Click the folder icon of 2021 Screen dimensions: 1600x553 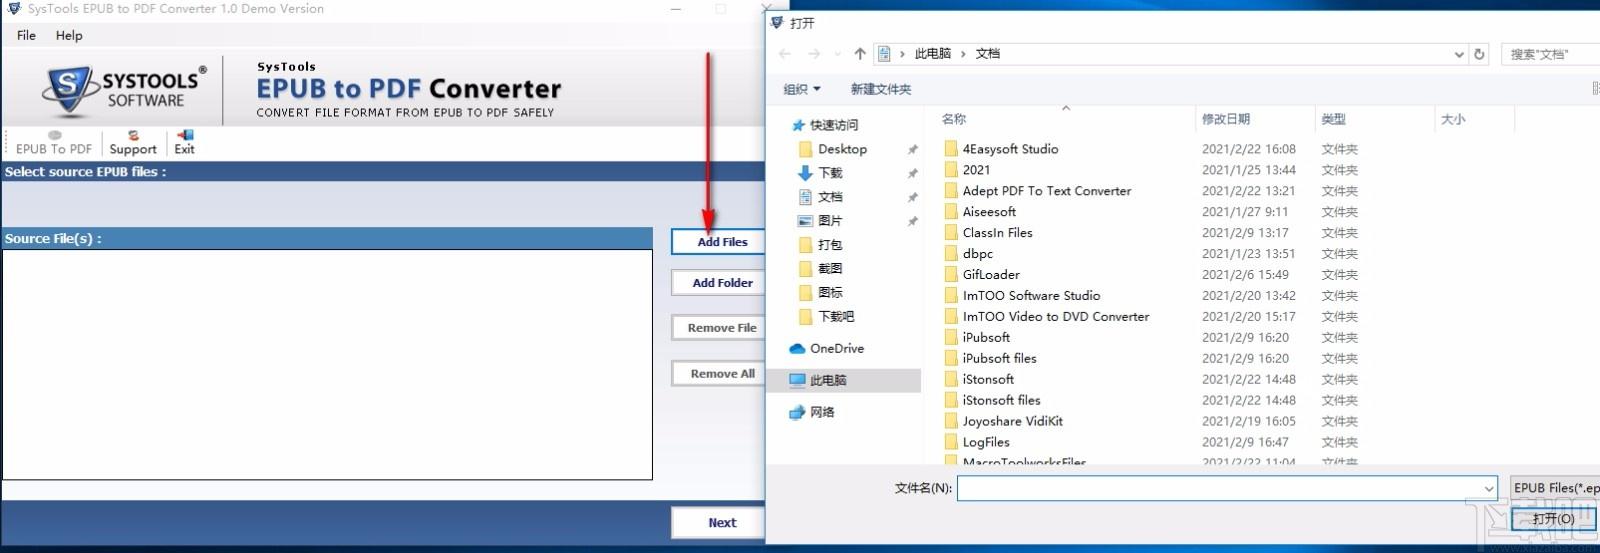coord(951,170)
